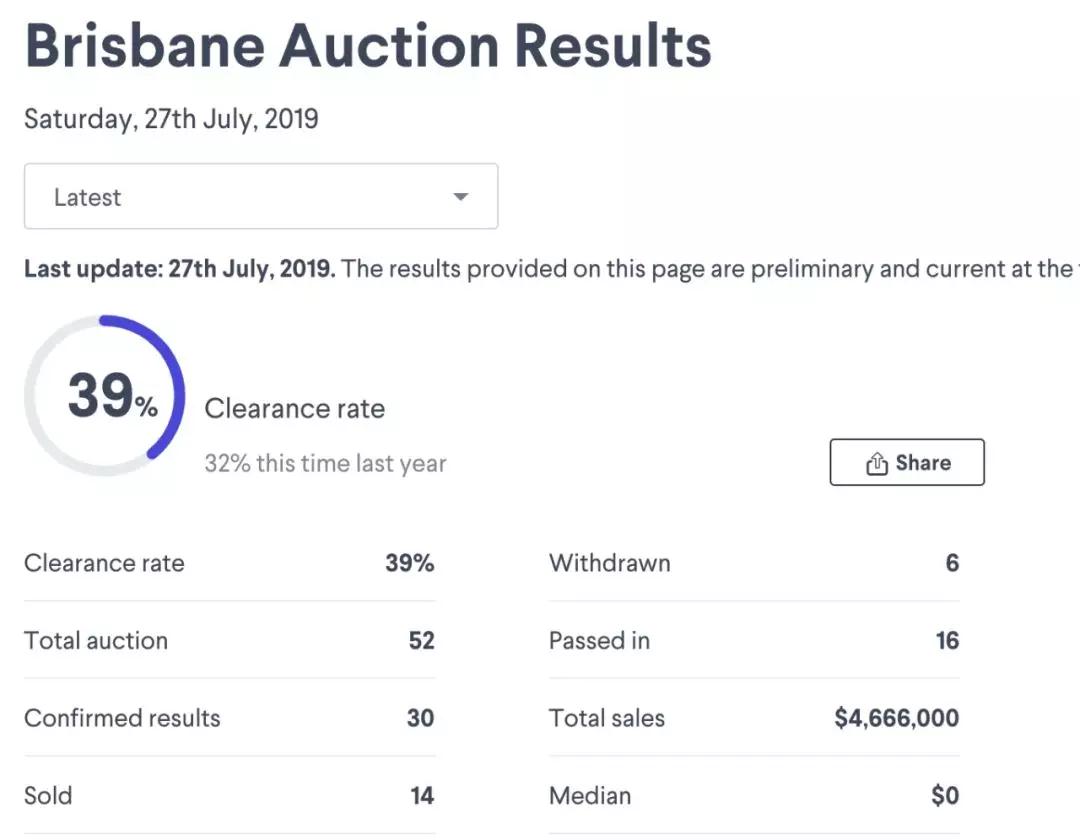Click the dropdown caret beside Latest
The image size is (1080, 840).
[x=461, y=197]
